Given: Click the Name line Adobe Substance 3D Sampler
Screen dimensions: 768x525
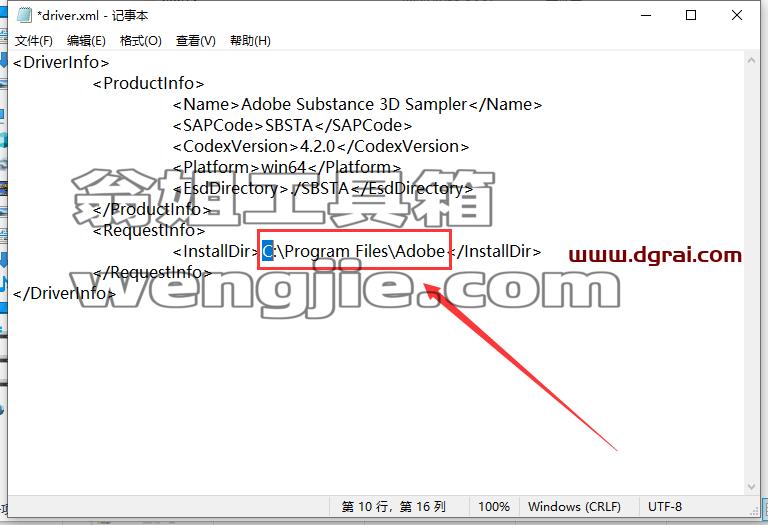Looking at the screenshot, I should [358, 105].
